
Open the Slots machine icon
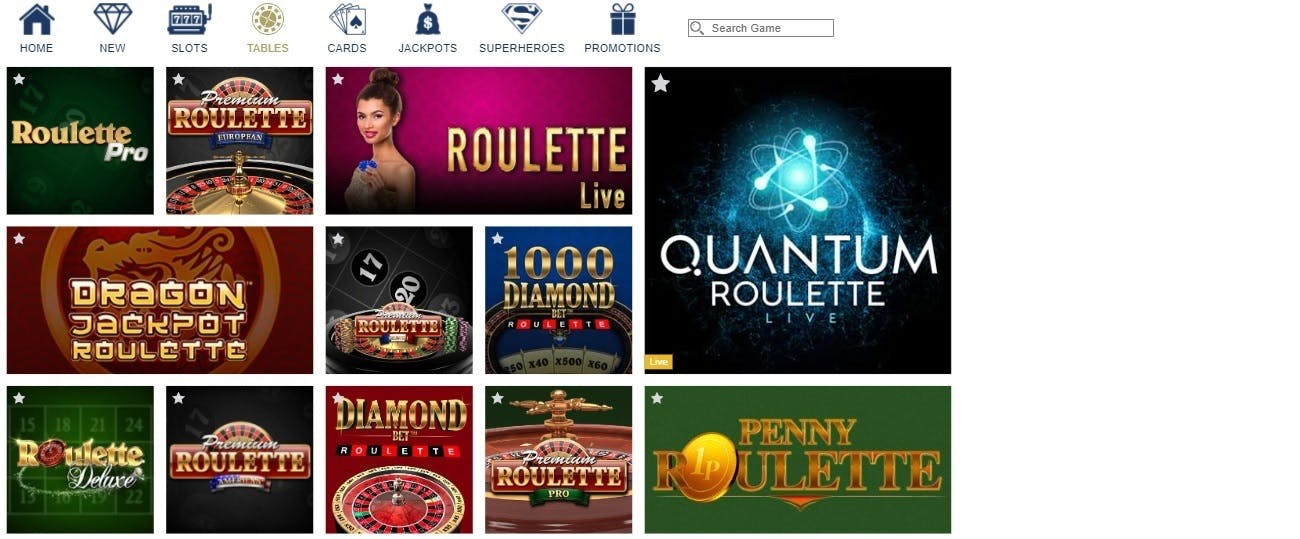coord(189,19)
